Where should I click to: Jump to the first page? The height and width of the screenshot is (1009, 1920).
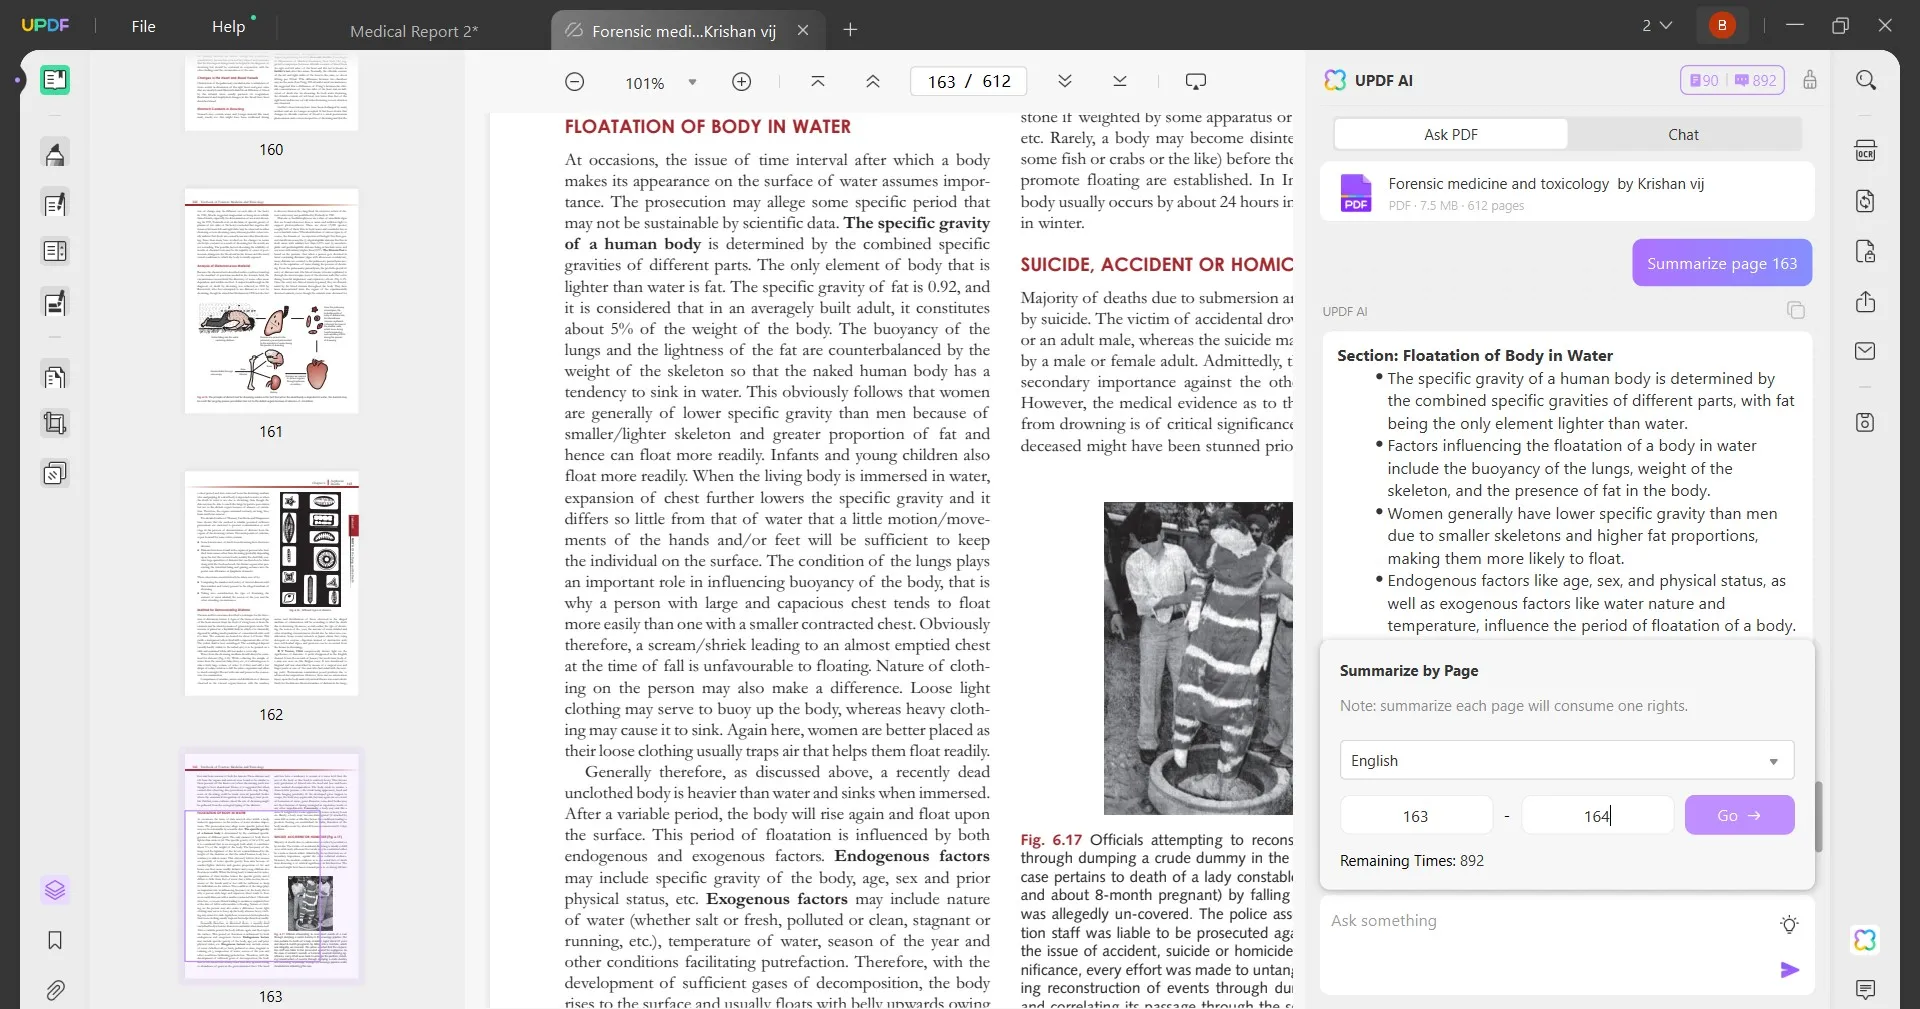pyautogui.click(x=818, y=82)
